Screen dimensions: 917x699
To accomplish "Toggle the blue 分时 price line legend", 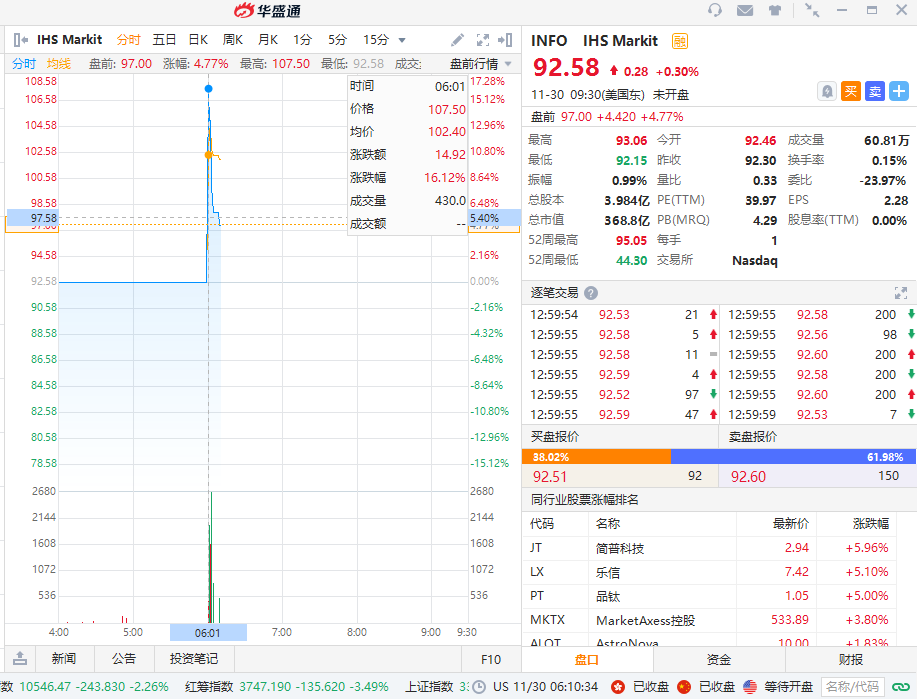I will [x=24, y=64].
